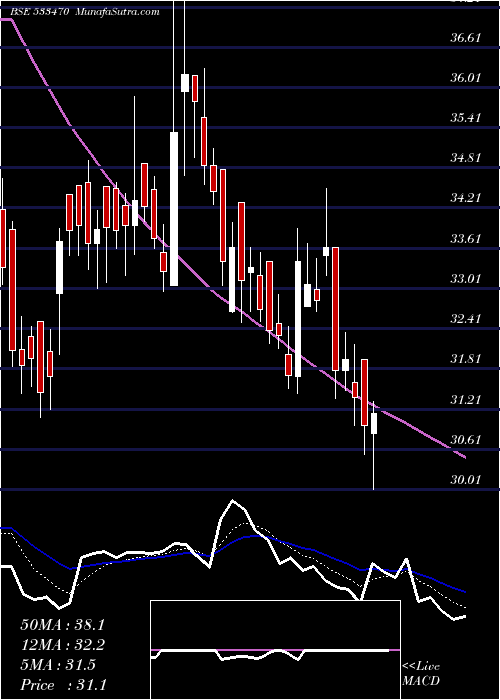Select the 33.61 price axis label

[465, 238]
